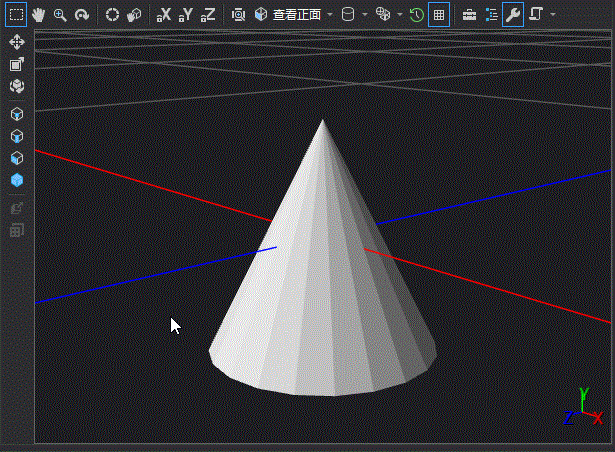
Task: Click the zoom to fit camera icon
Action: pyautogui.click(x=238, y=15)
